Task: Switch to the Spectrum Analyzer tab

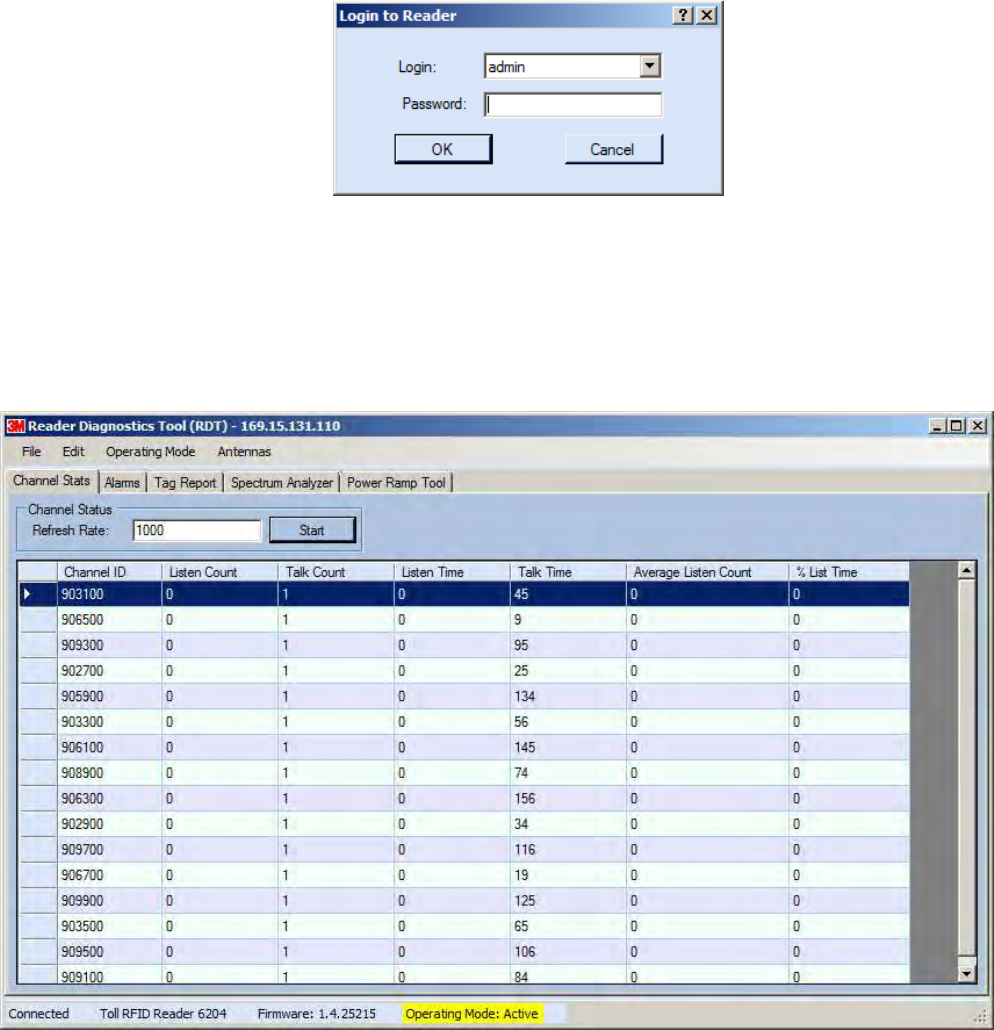Action: coord(282,483)
